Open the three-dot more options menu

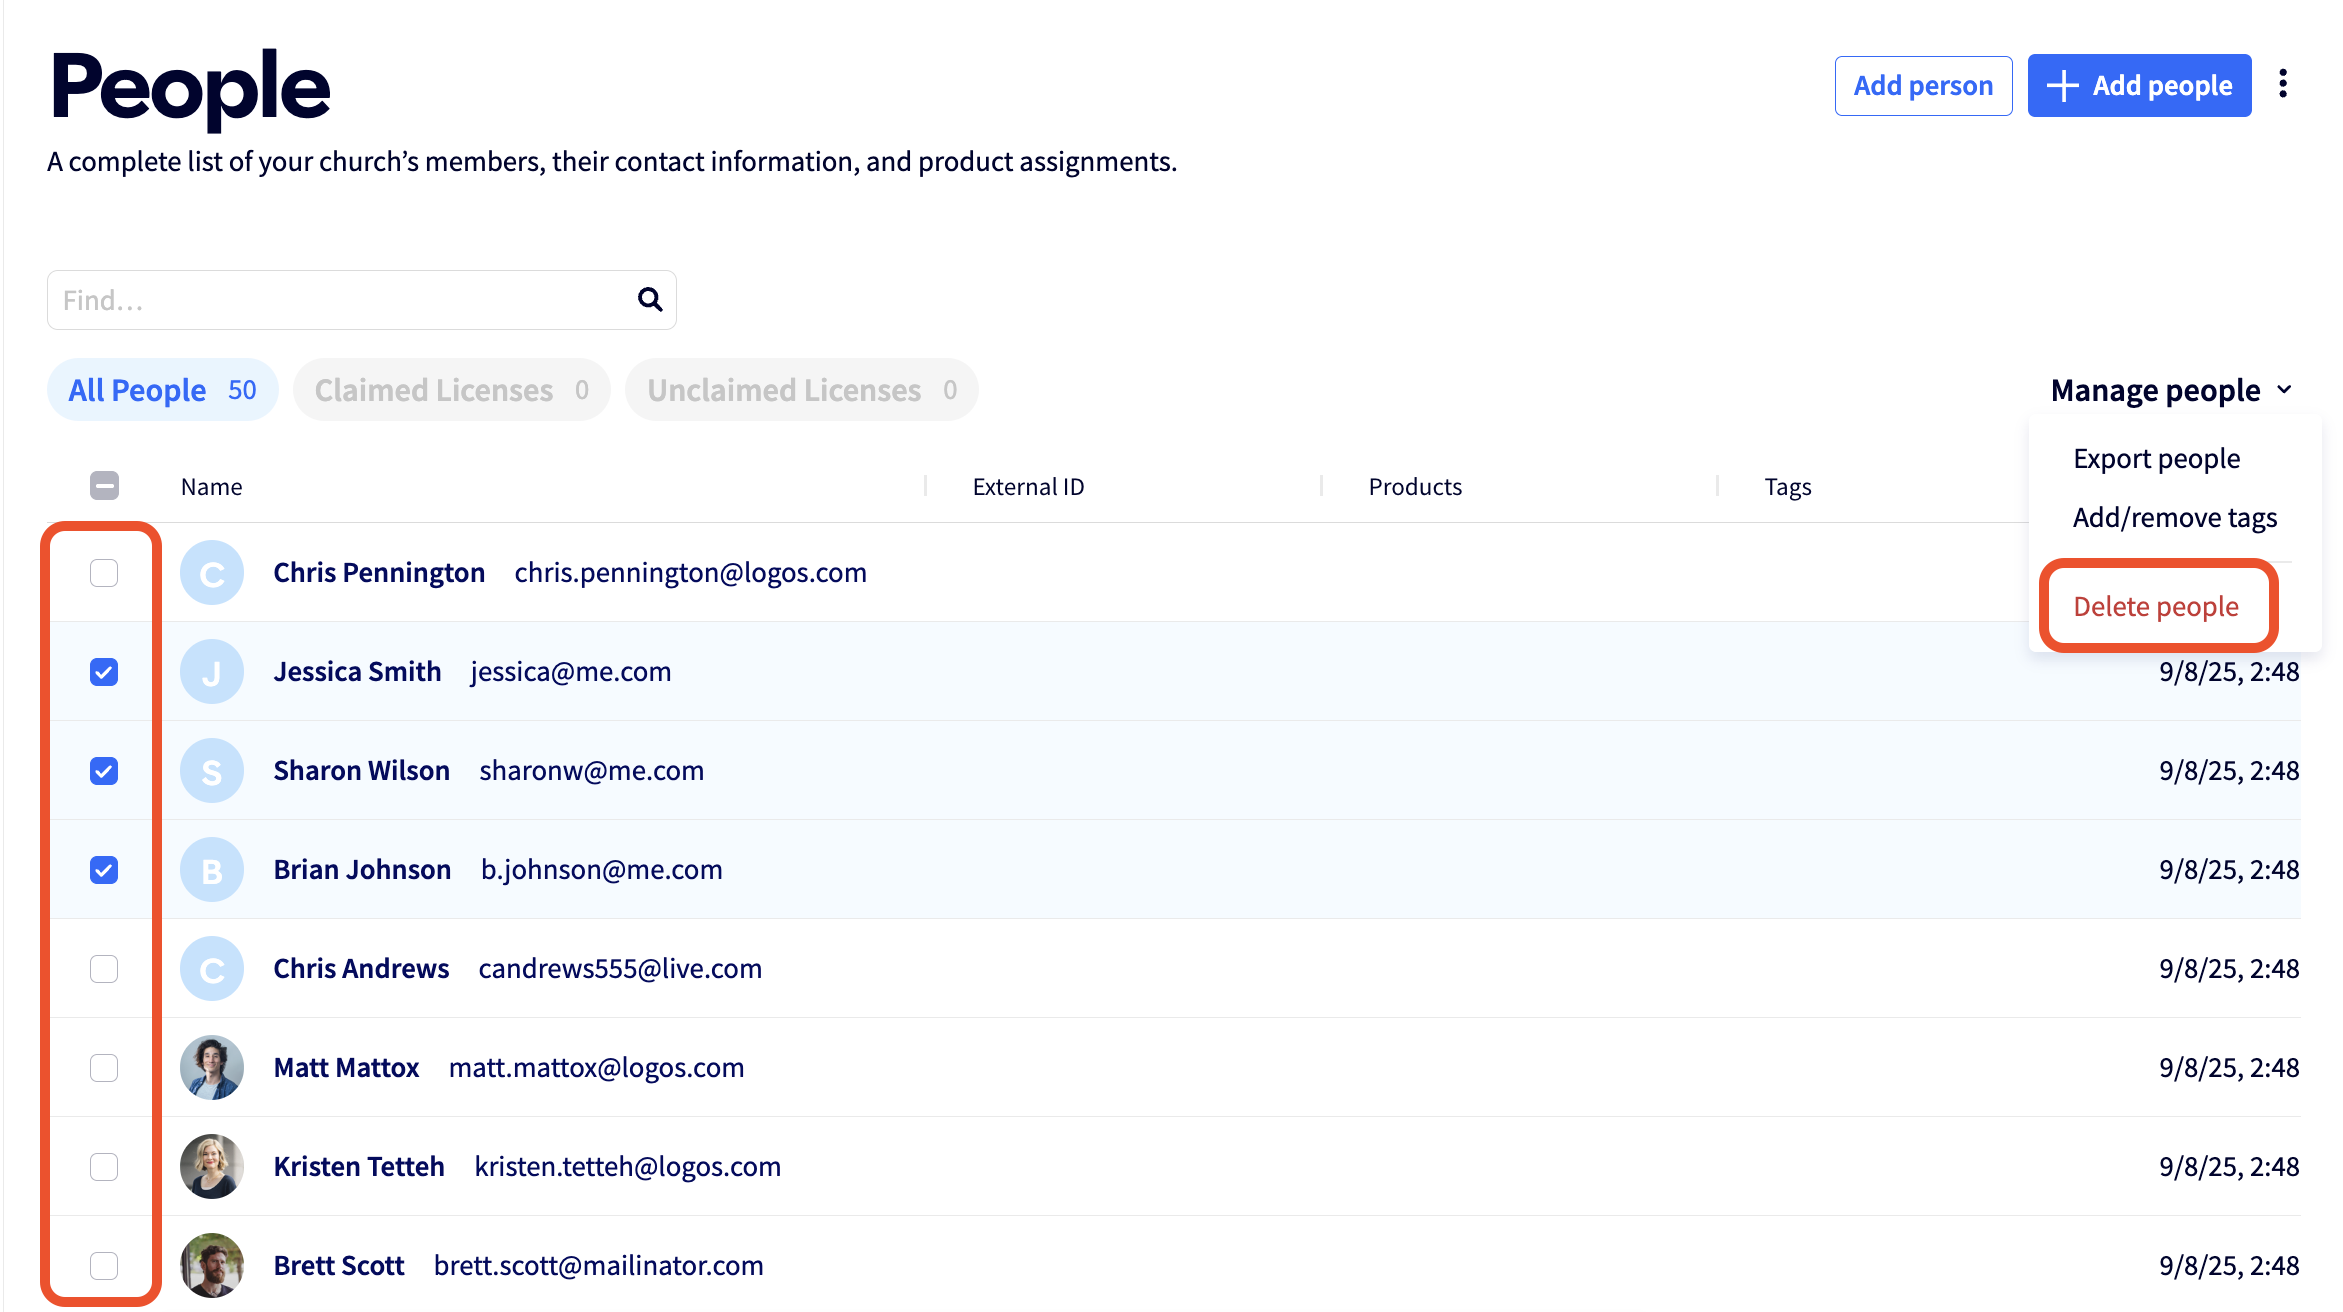[x=2283, y=84]
